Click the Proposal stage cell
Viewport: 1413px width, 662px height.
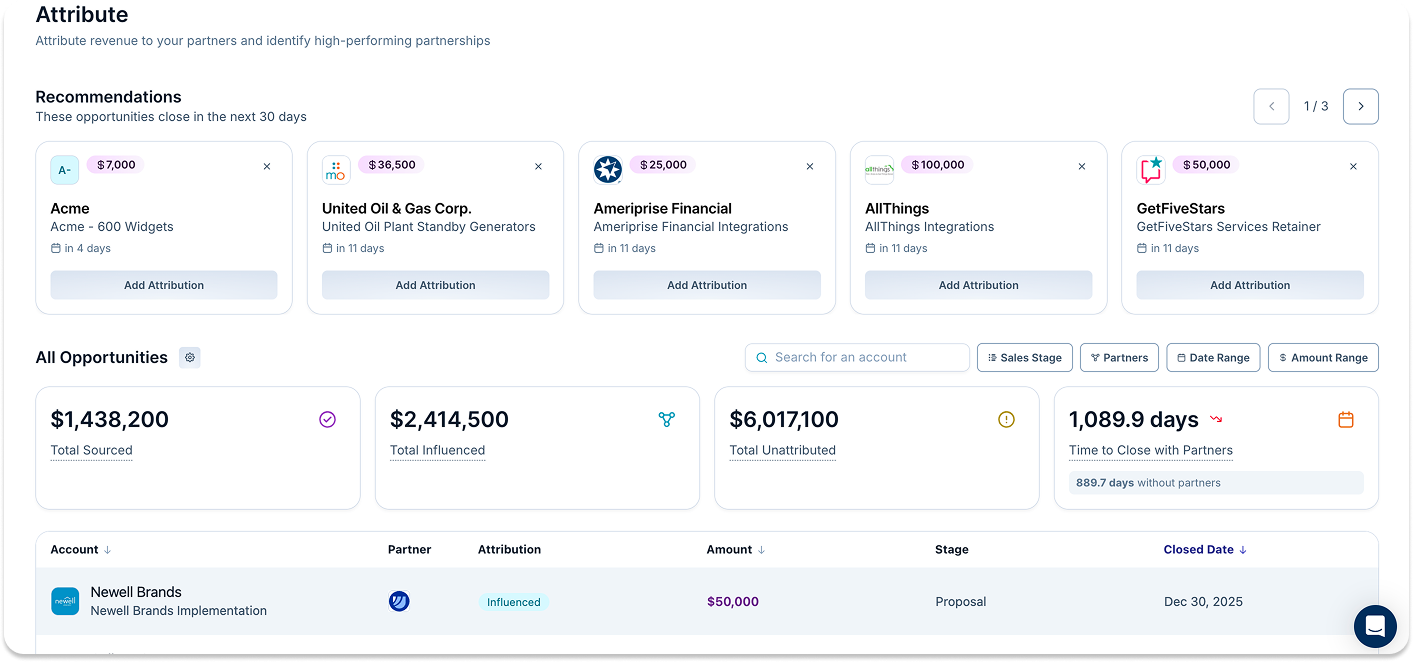(x=961, y=602)
